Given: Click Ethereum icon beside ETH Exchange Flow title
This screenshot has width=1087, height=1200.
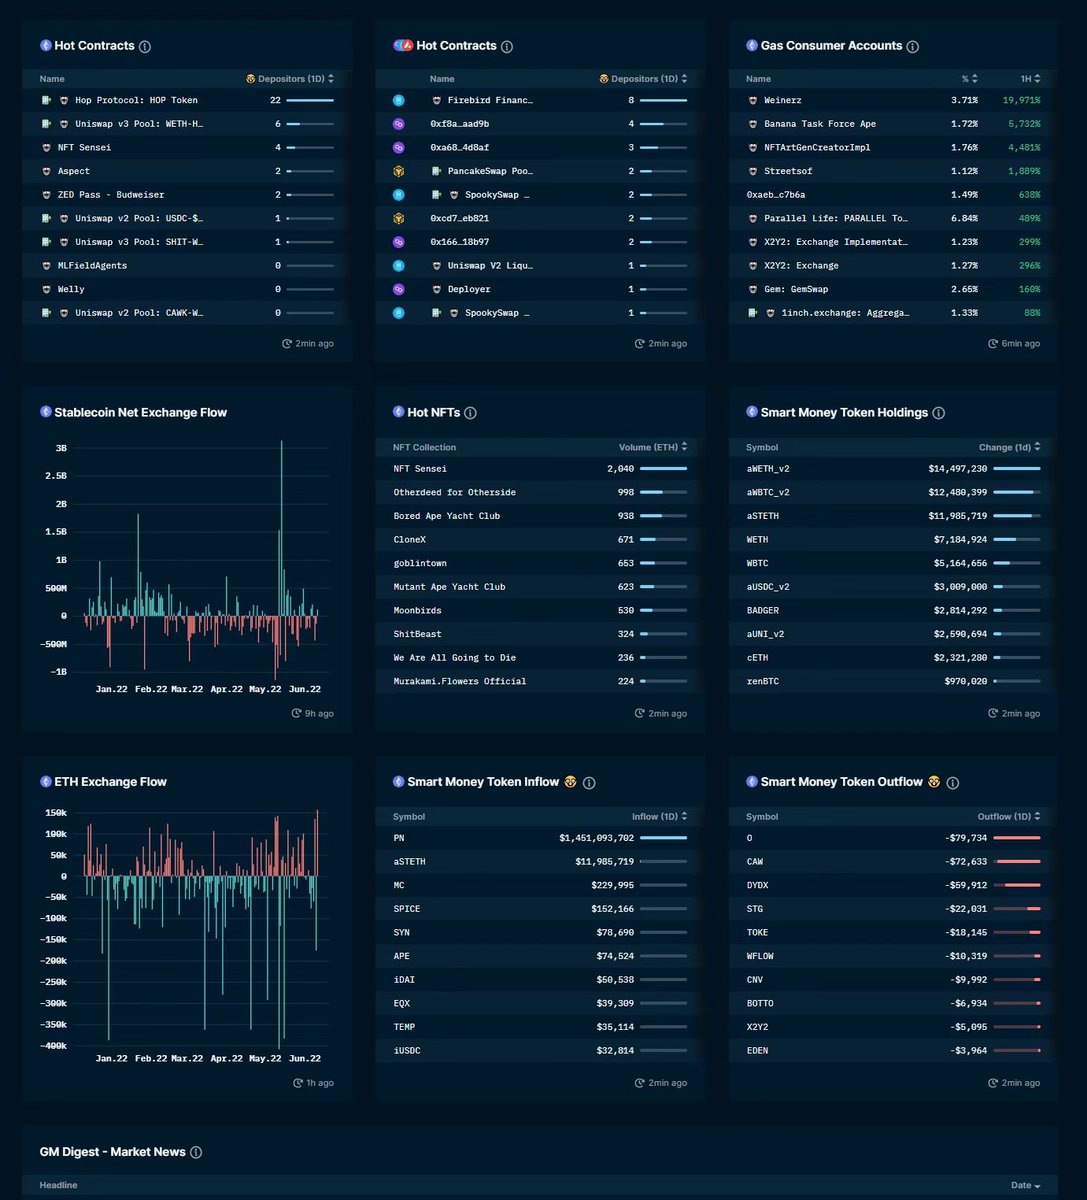Looking at the screenshot, I should click(x=46, y=782).
